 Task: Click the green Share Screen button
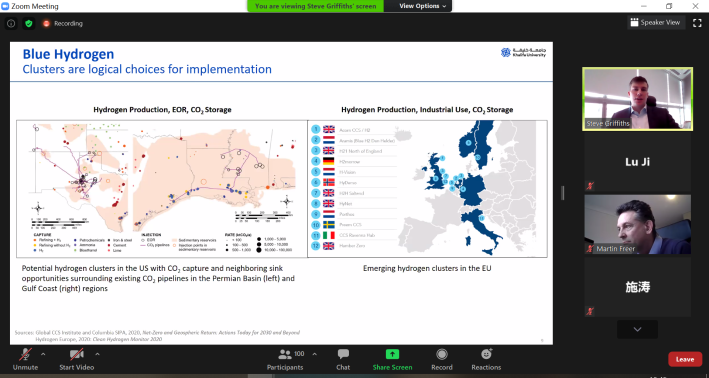(x=392, y=360)
